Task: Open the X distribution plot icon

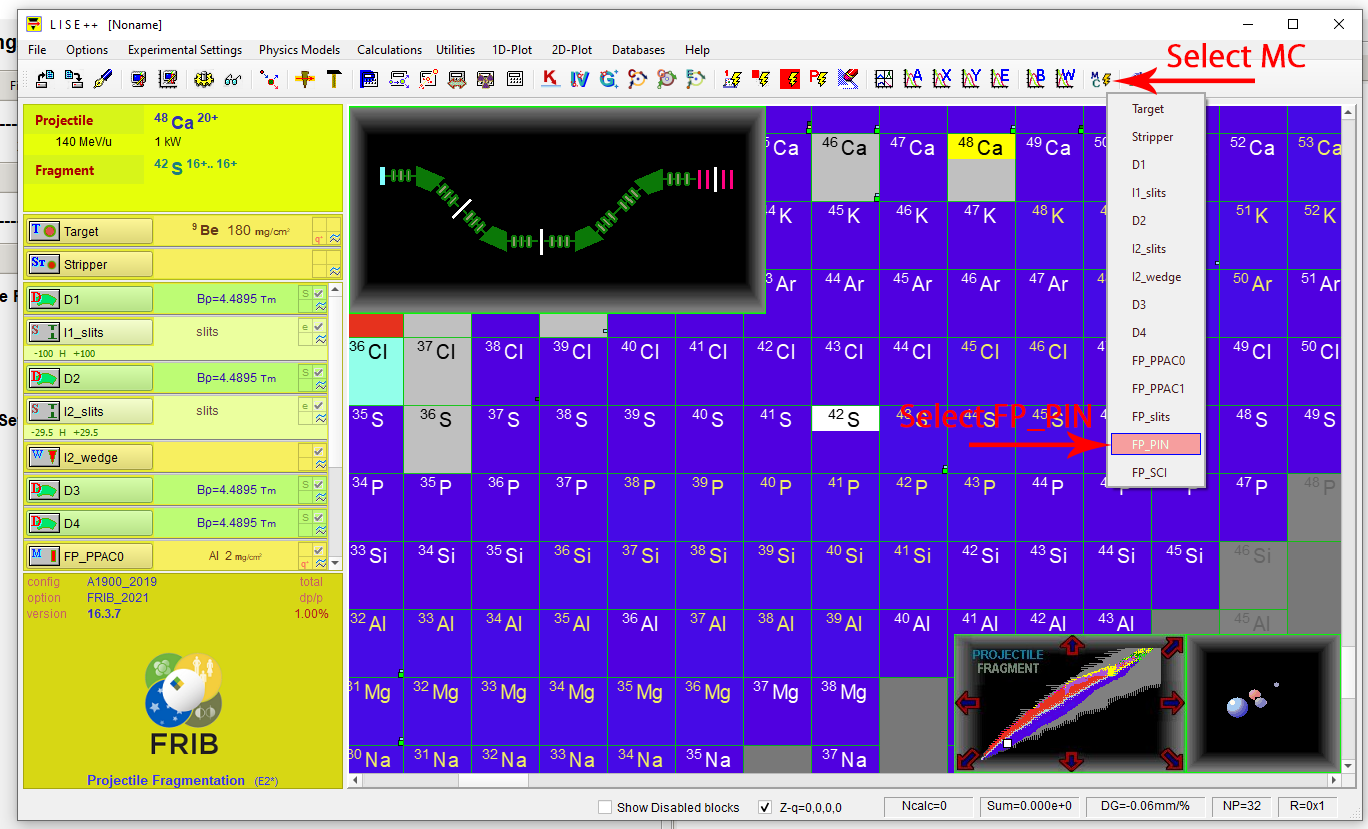Action: coord(942,79)
